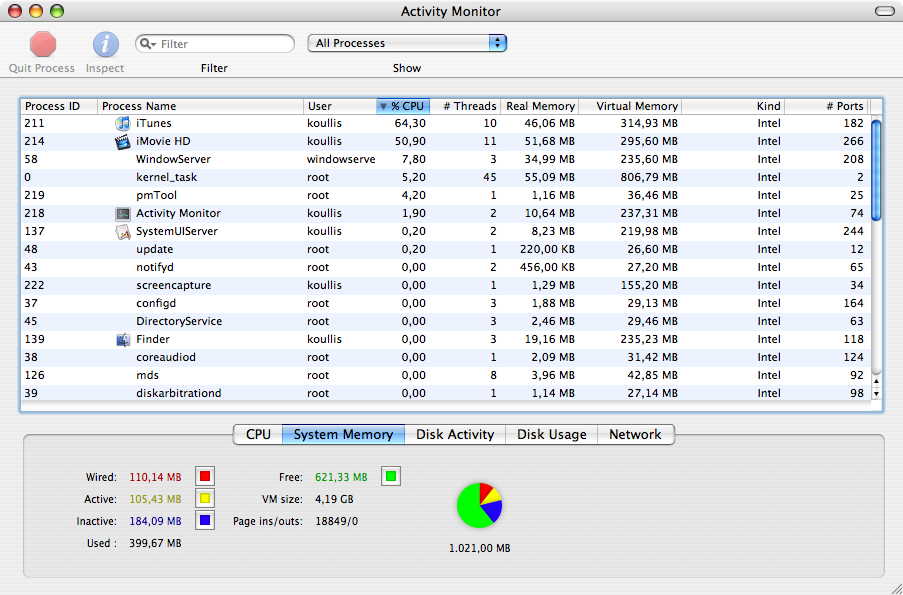This screenshot has width=903, height=595.
Task: Click the green Free color swatch
Action: (391, 477)
